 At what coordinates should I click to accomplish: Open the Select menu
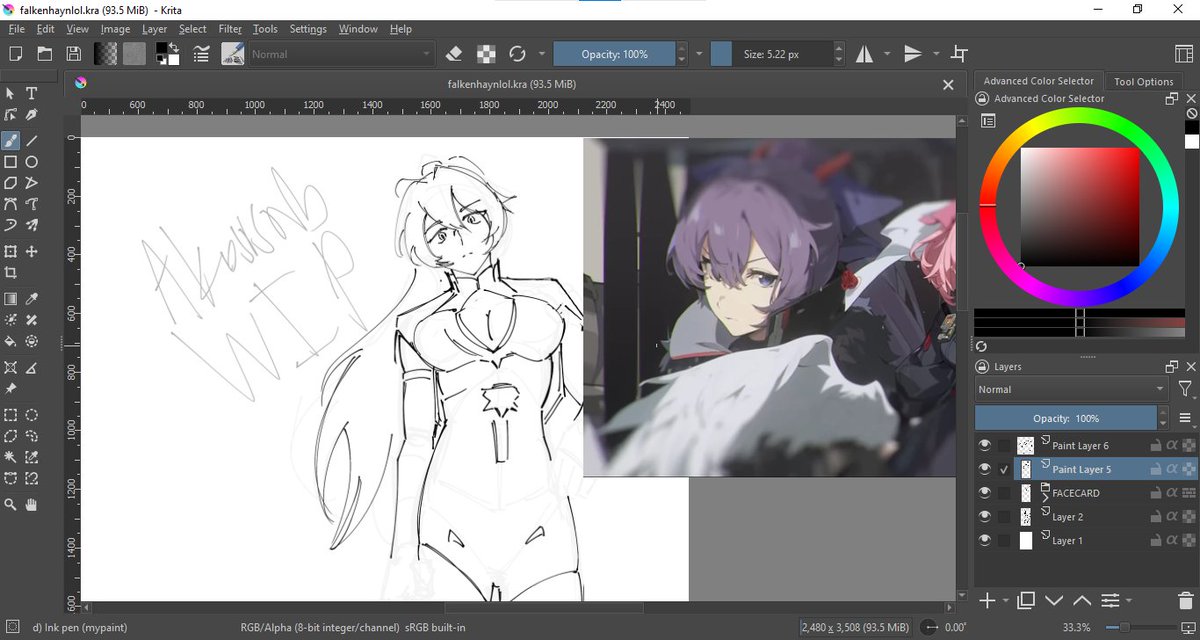pos(193,29)
